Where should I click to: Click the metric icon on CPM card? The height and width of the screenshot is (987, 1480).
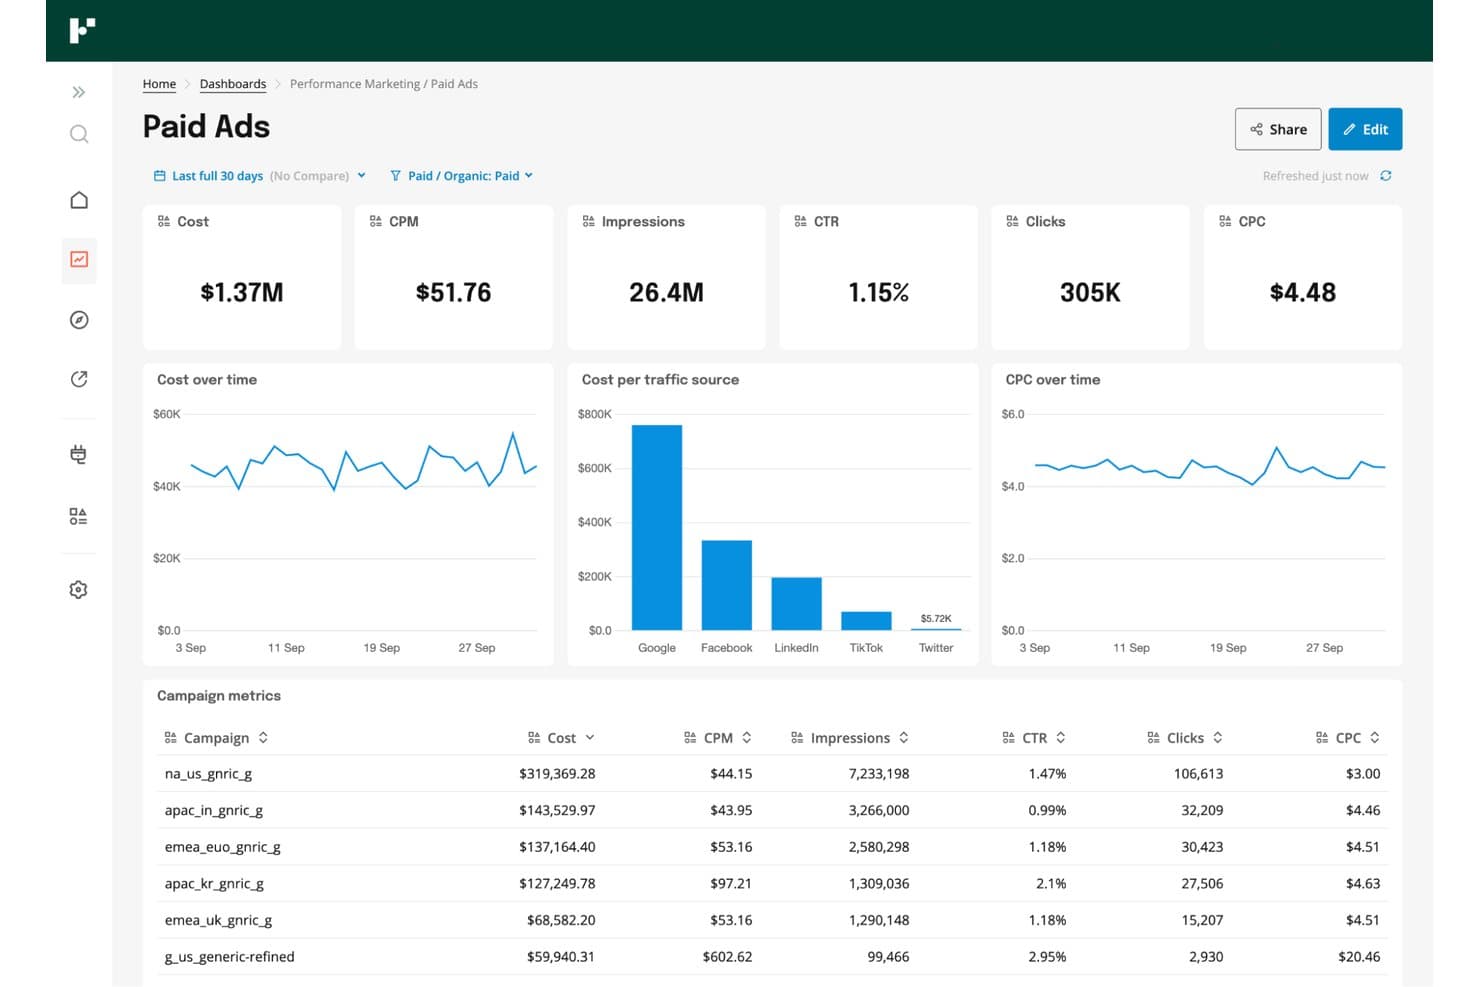(376, 222)
